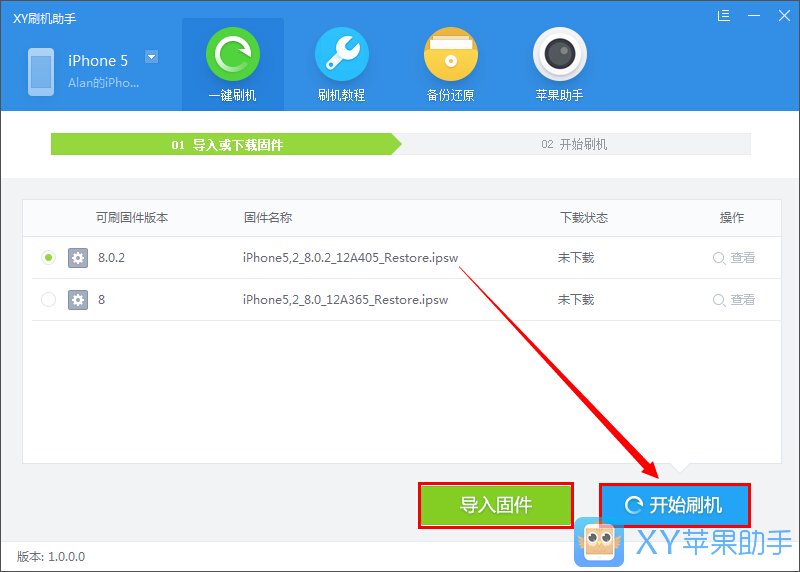Viewport: 800px width, 572px height.
Task: Click the 开始刷机 start flashing button
Action: [x=674, y=505]
